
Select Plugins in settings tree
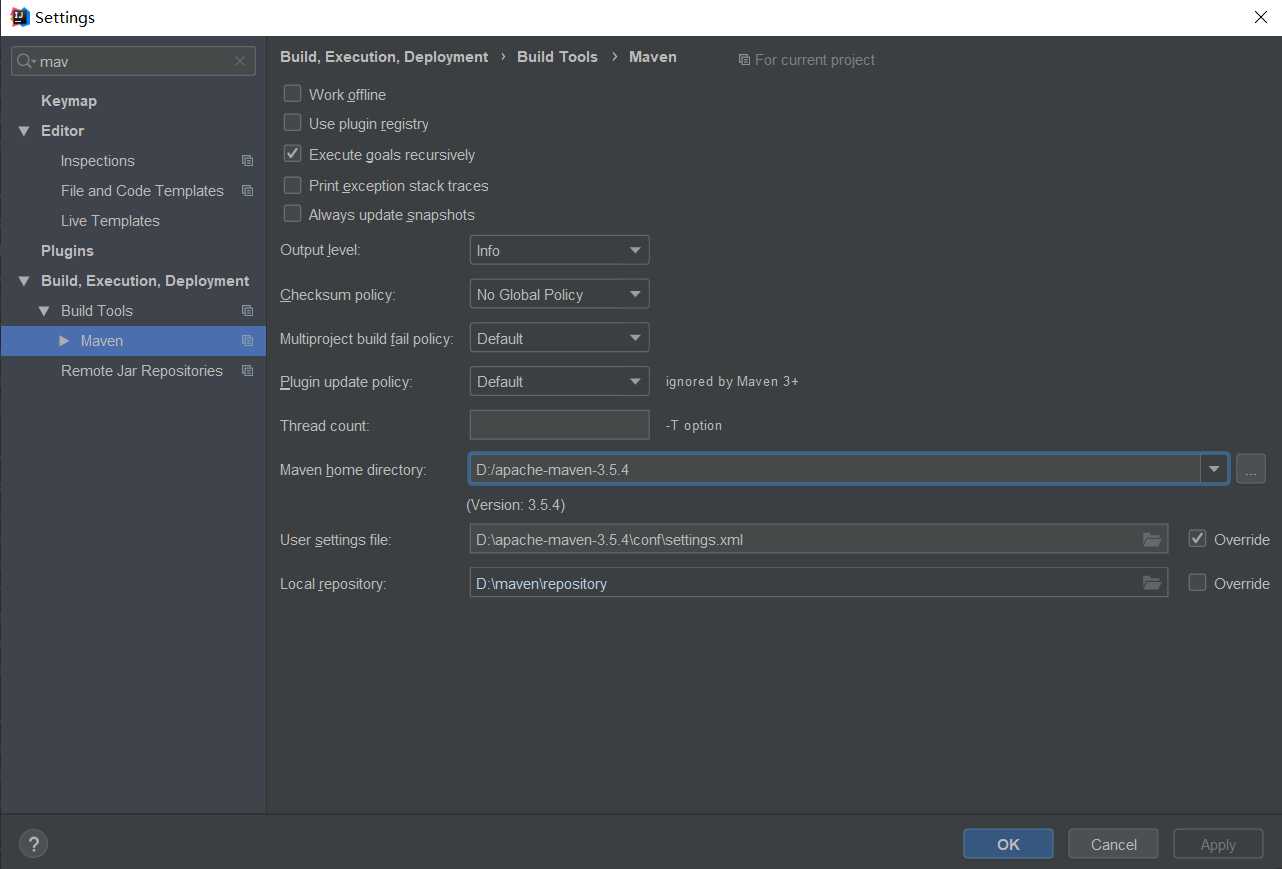[x=67, y=251]
